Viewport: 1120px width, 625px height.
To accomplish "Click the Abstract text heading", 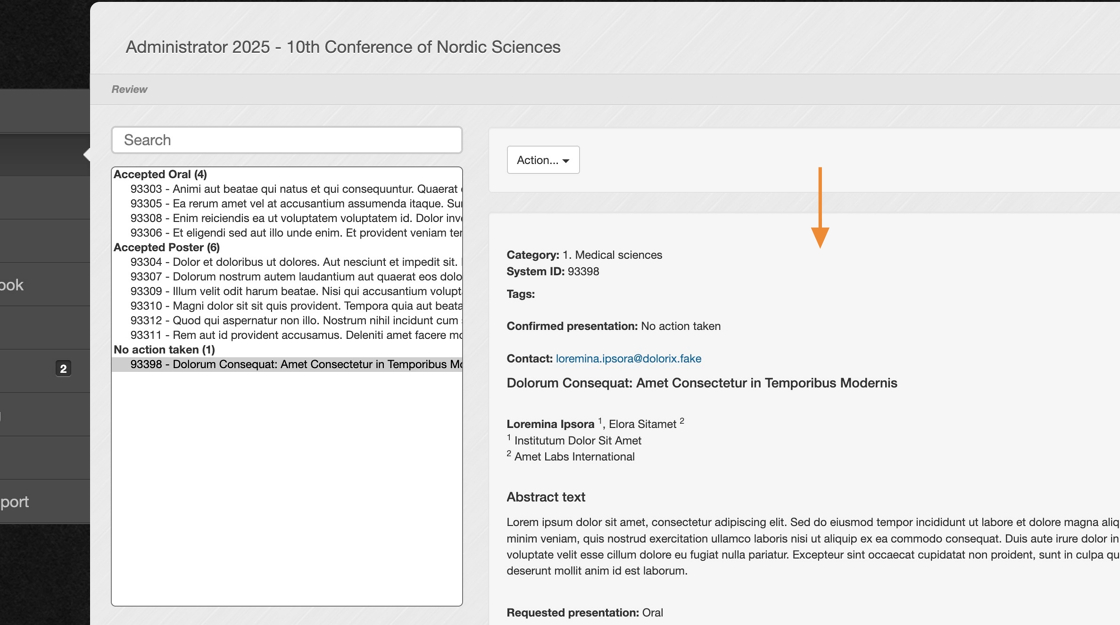I will click(546, 497).
